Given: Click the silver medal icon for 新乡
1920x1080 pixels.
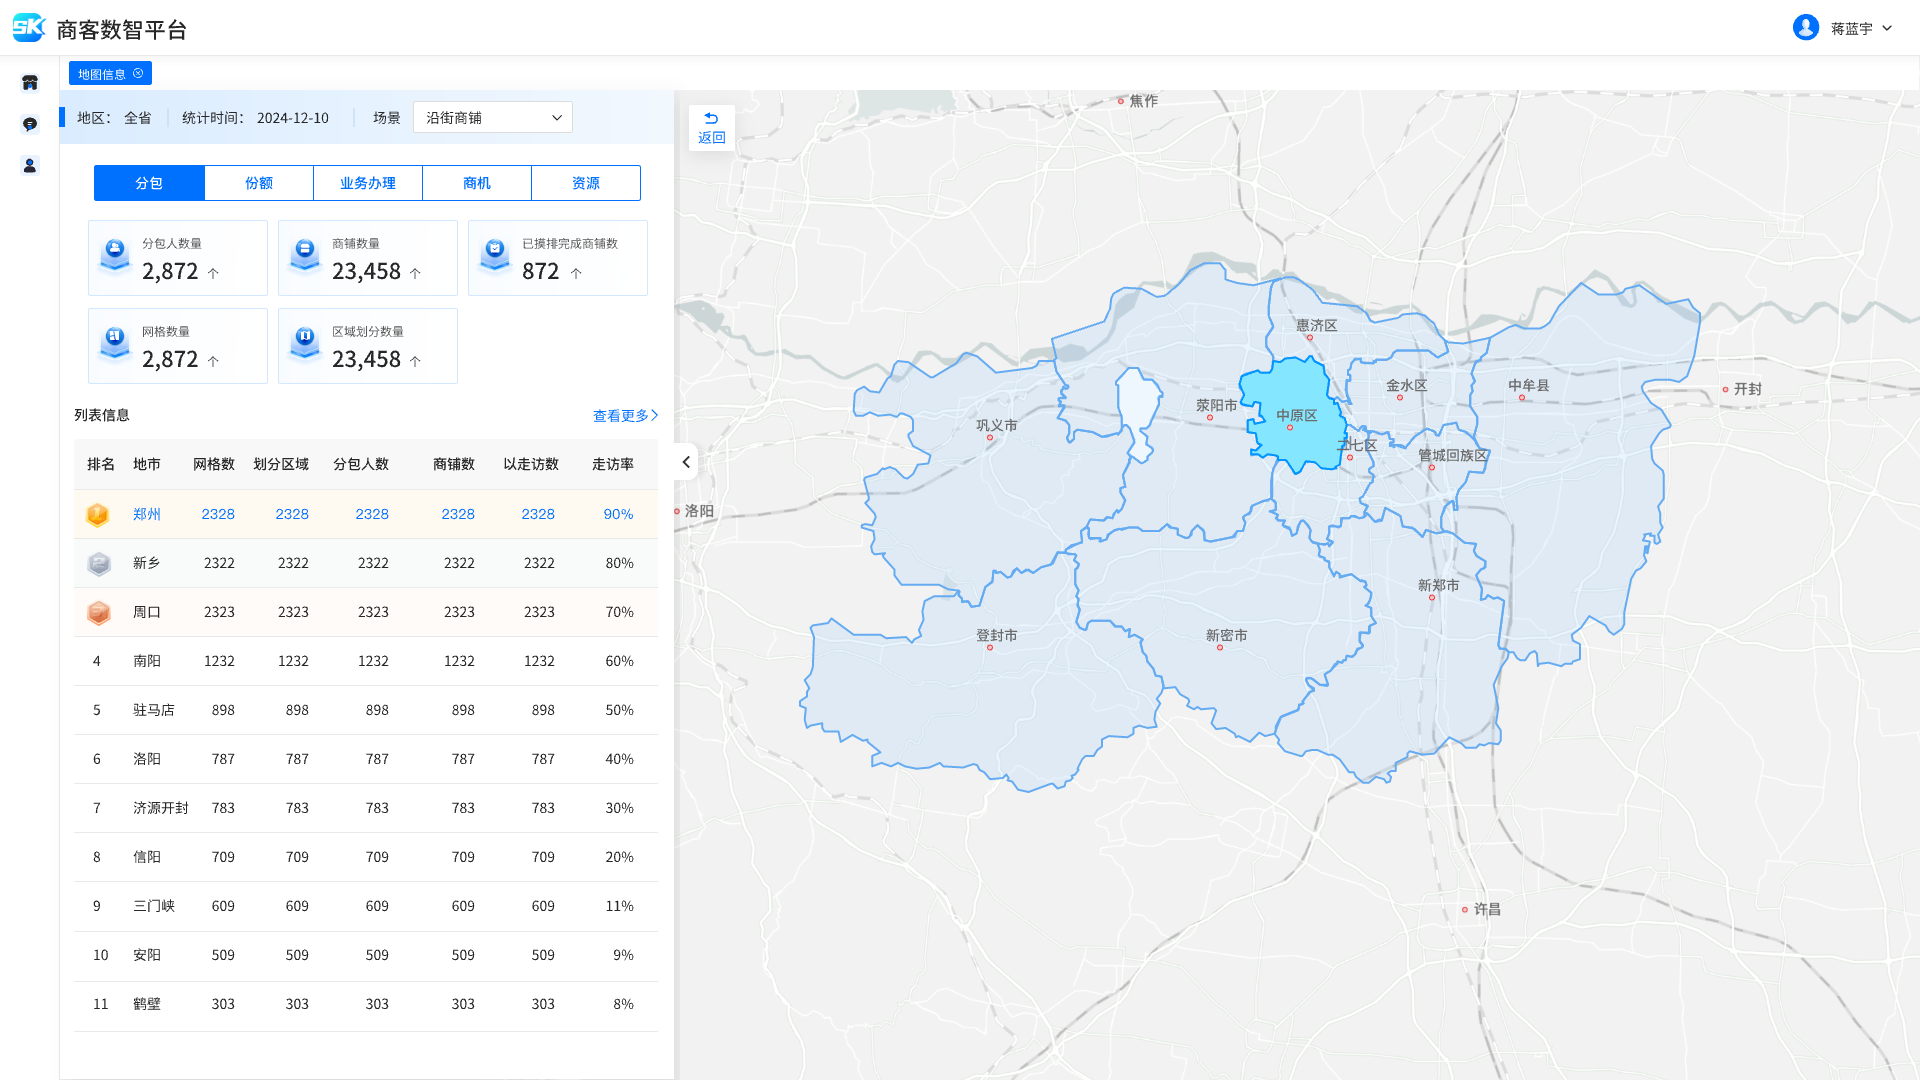Looking at the screenshot, I should pyautogui.click(x=98, y=563).
